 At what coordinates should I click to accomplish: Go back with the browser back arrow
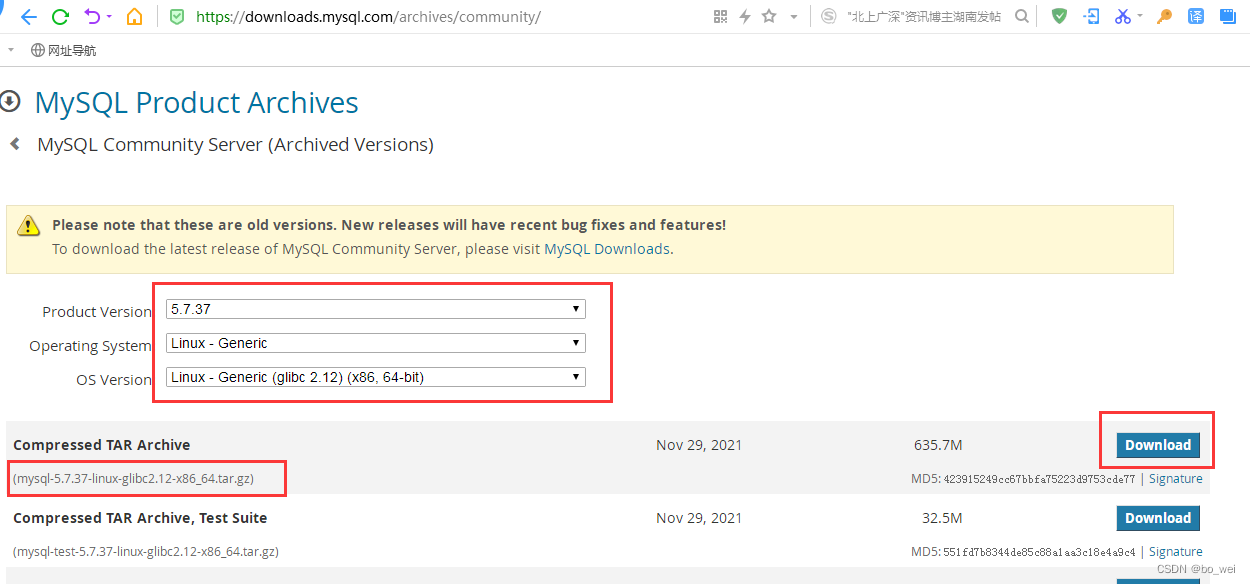pos(28,17)
